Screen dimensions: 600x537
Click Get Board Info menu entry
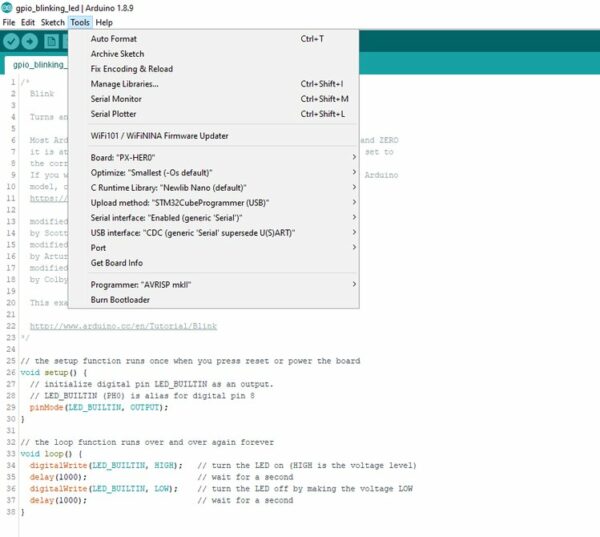[118, 262]
